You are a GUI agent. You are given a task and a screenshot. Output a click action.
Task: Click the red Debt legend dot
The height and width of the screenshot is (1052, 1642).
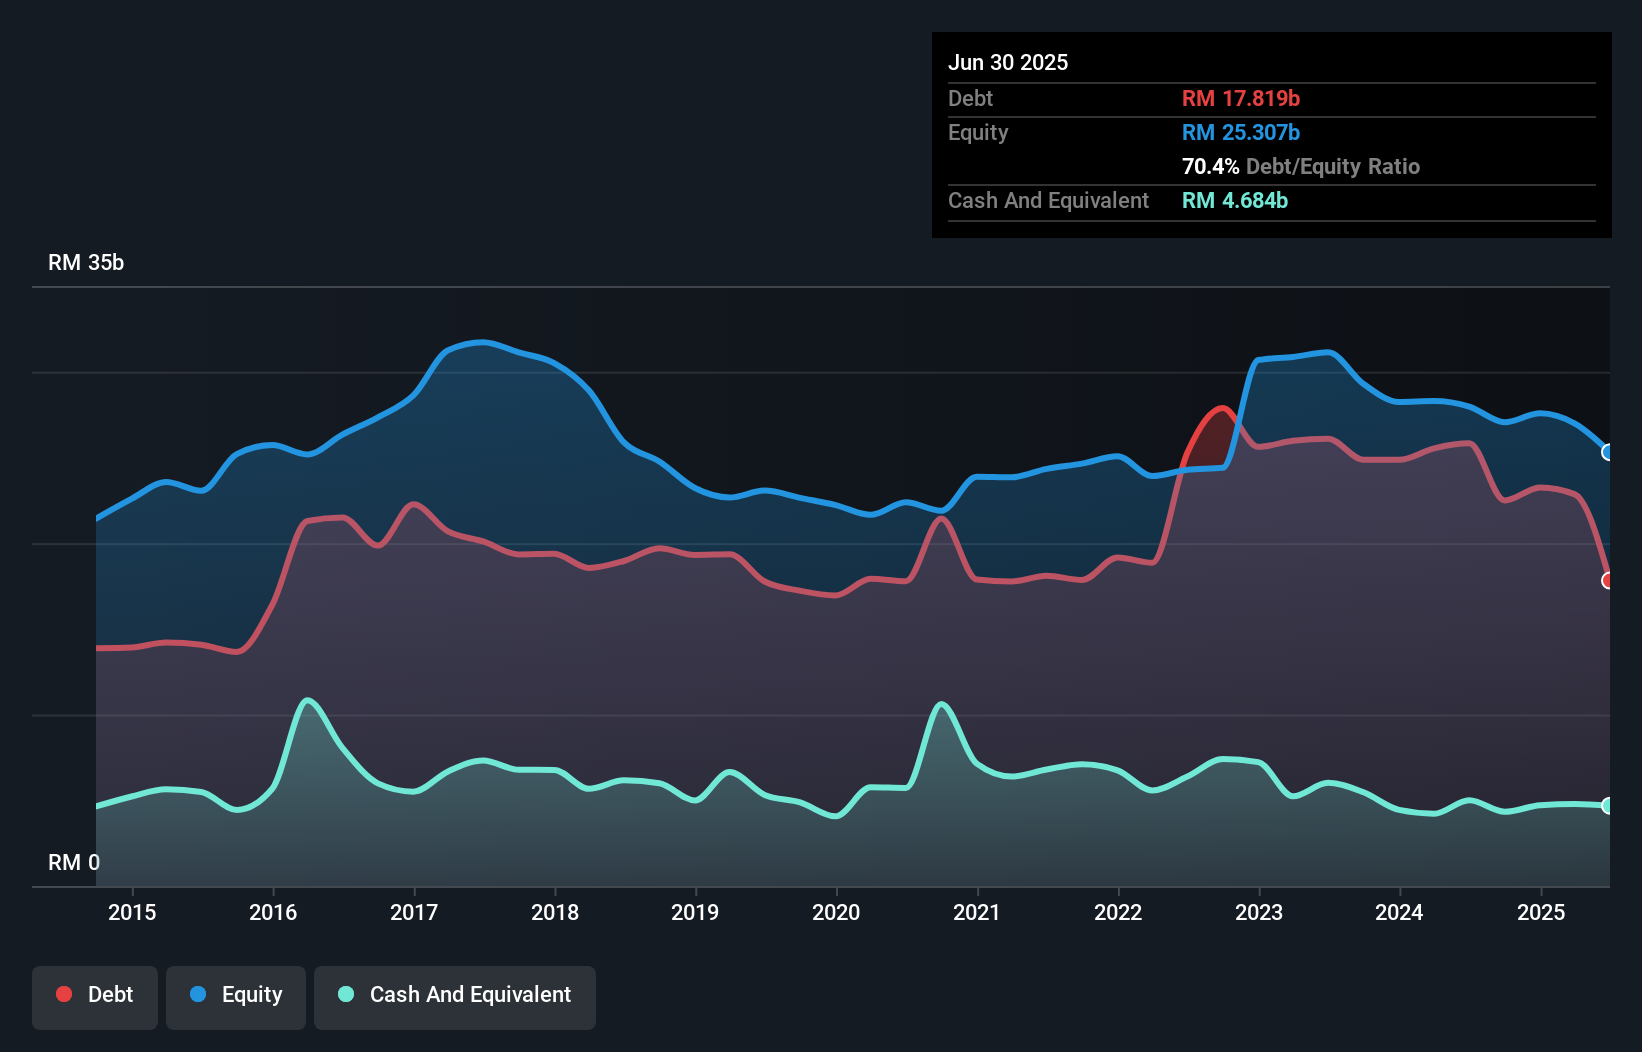64,994
